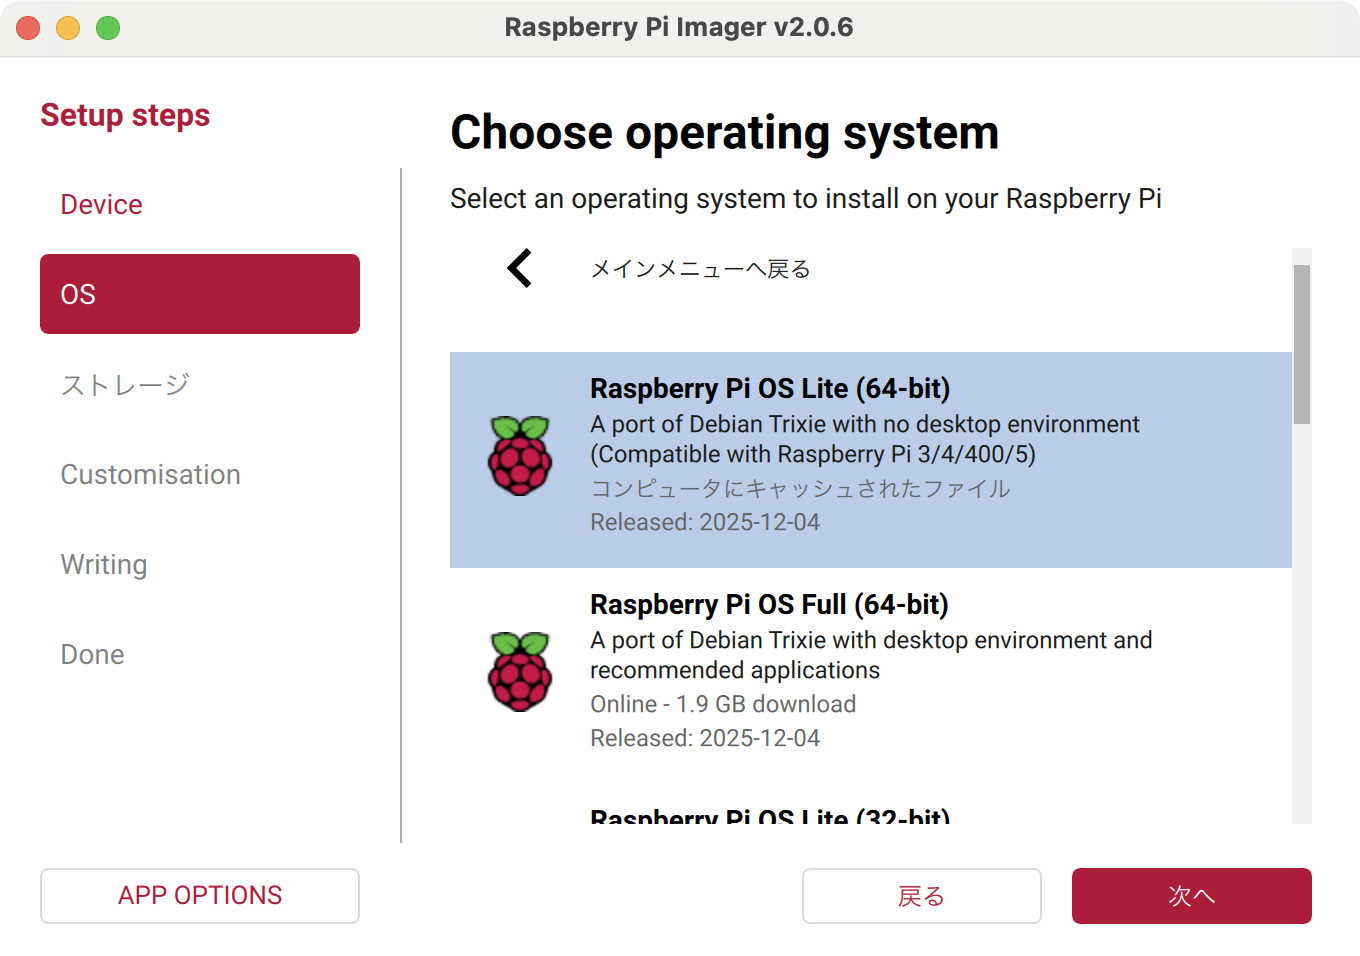Click the 'Choose operating system' heading
Screen dimensions: 1360x956
[725, 133]
